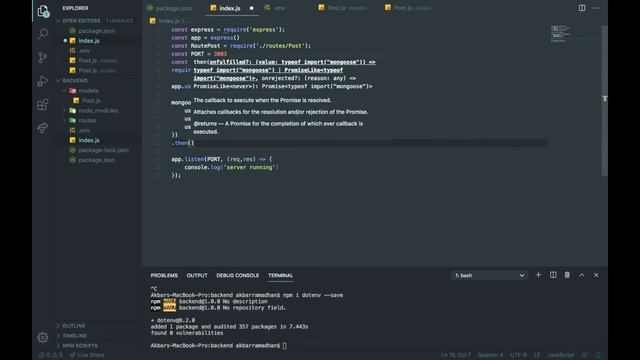
Task: Open notifications bell in status bar
Action: click(598, 355)
